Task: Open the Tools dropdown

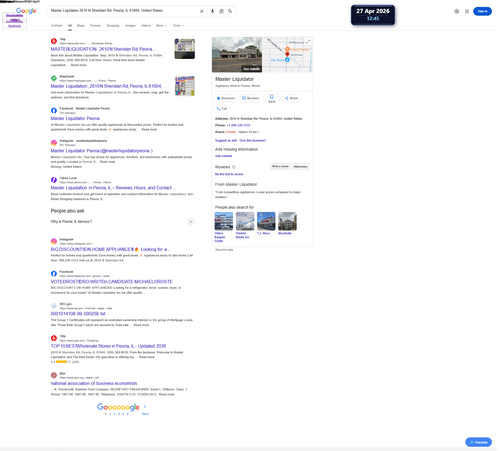Action: tap(178, 26)
